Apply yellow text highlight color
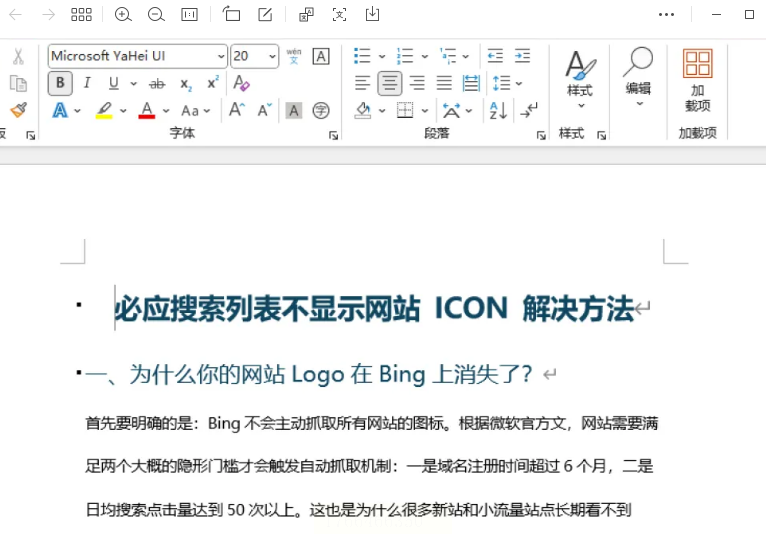 click(x=104, y=110)
